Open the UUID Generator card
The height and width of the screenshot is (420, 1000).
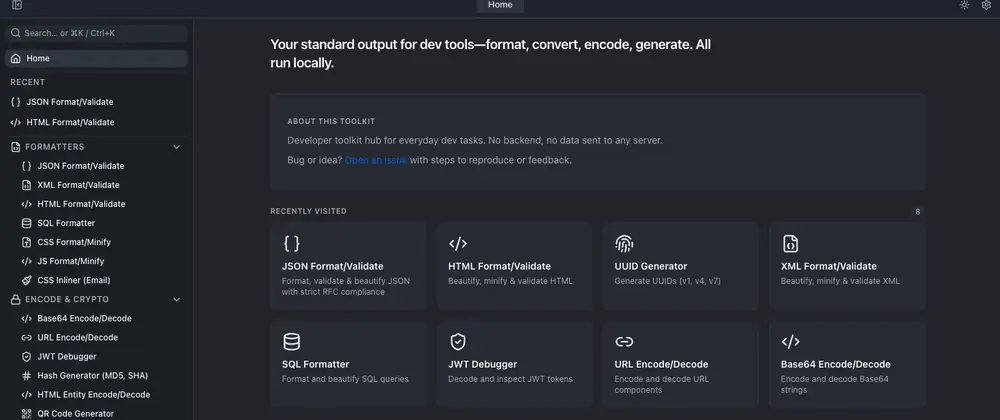(x=680, y=266)
